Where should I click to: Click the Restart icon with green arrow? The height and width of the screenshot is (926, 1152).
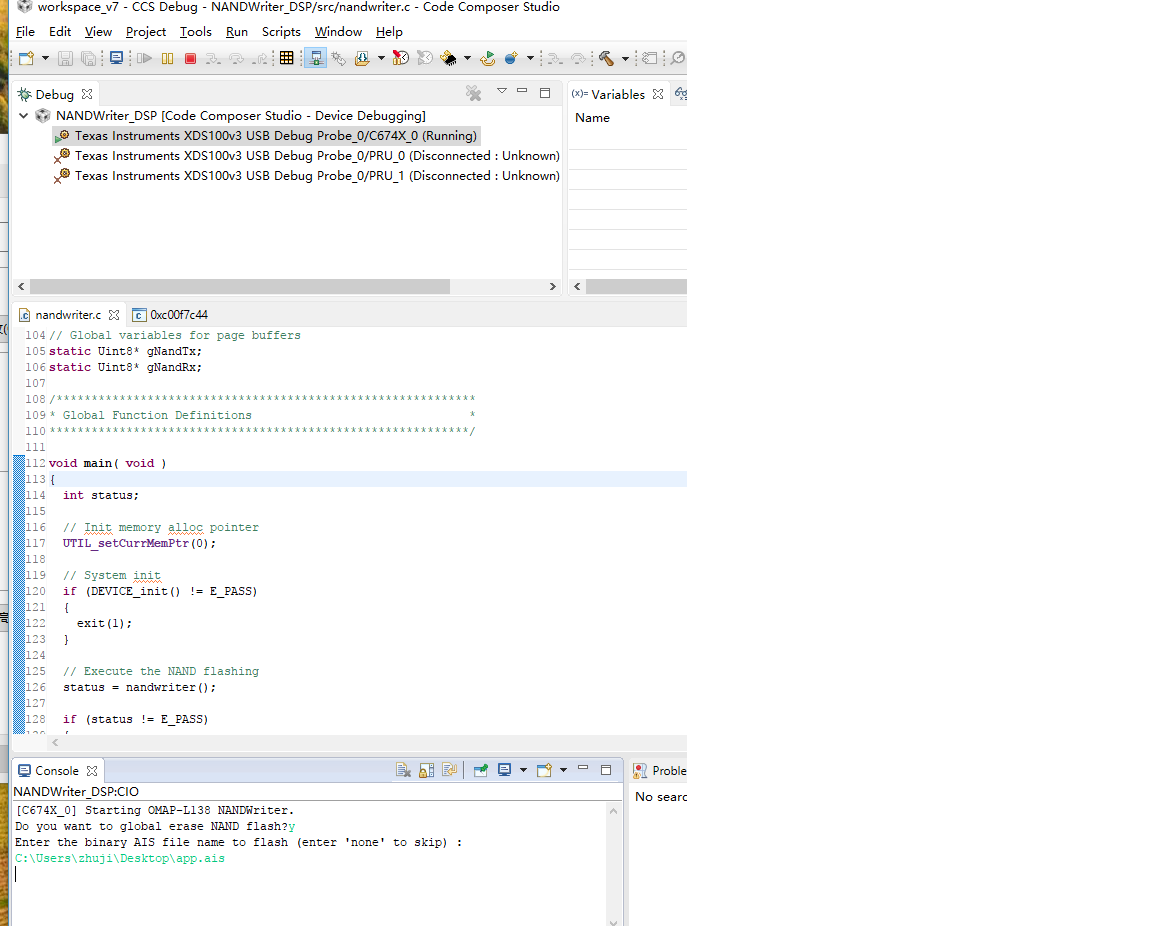click(487, 58)
